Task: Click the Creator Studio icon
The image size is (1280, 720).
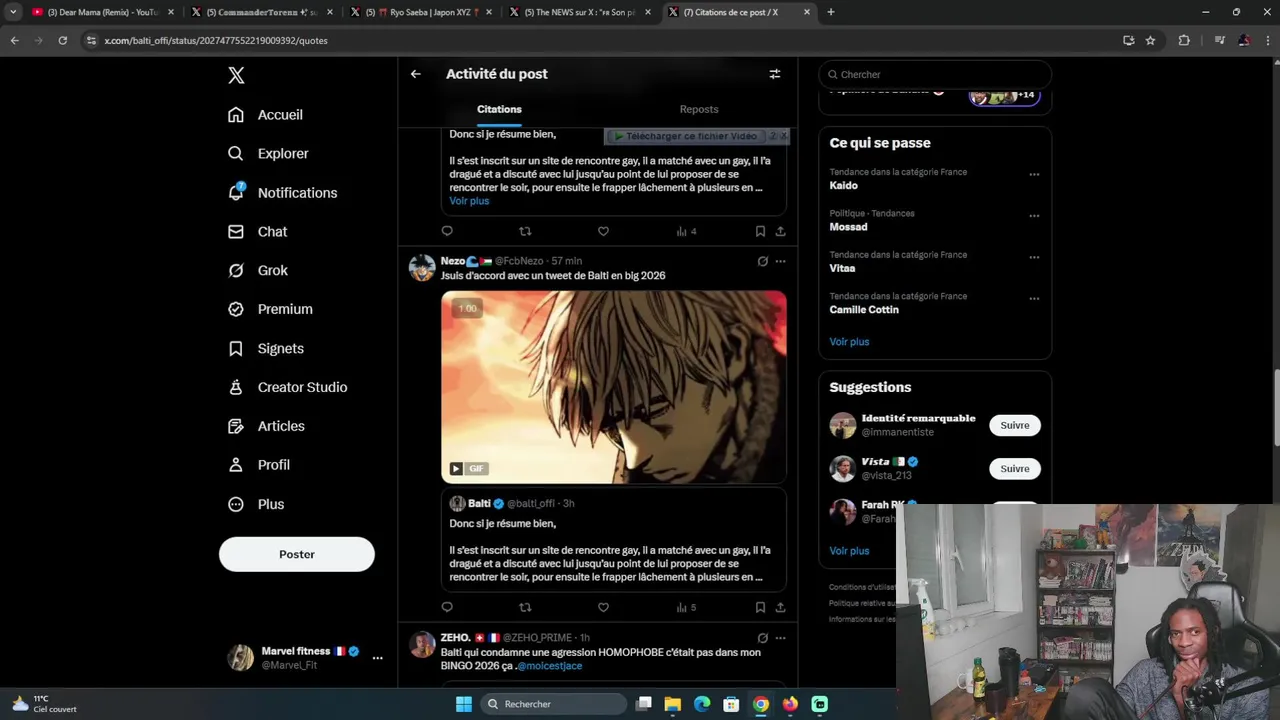Action: (236, 387)
